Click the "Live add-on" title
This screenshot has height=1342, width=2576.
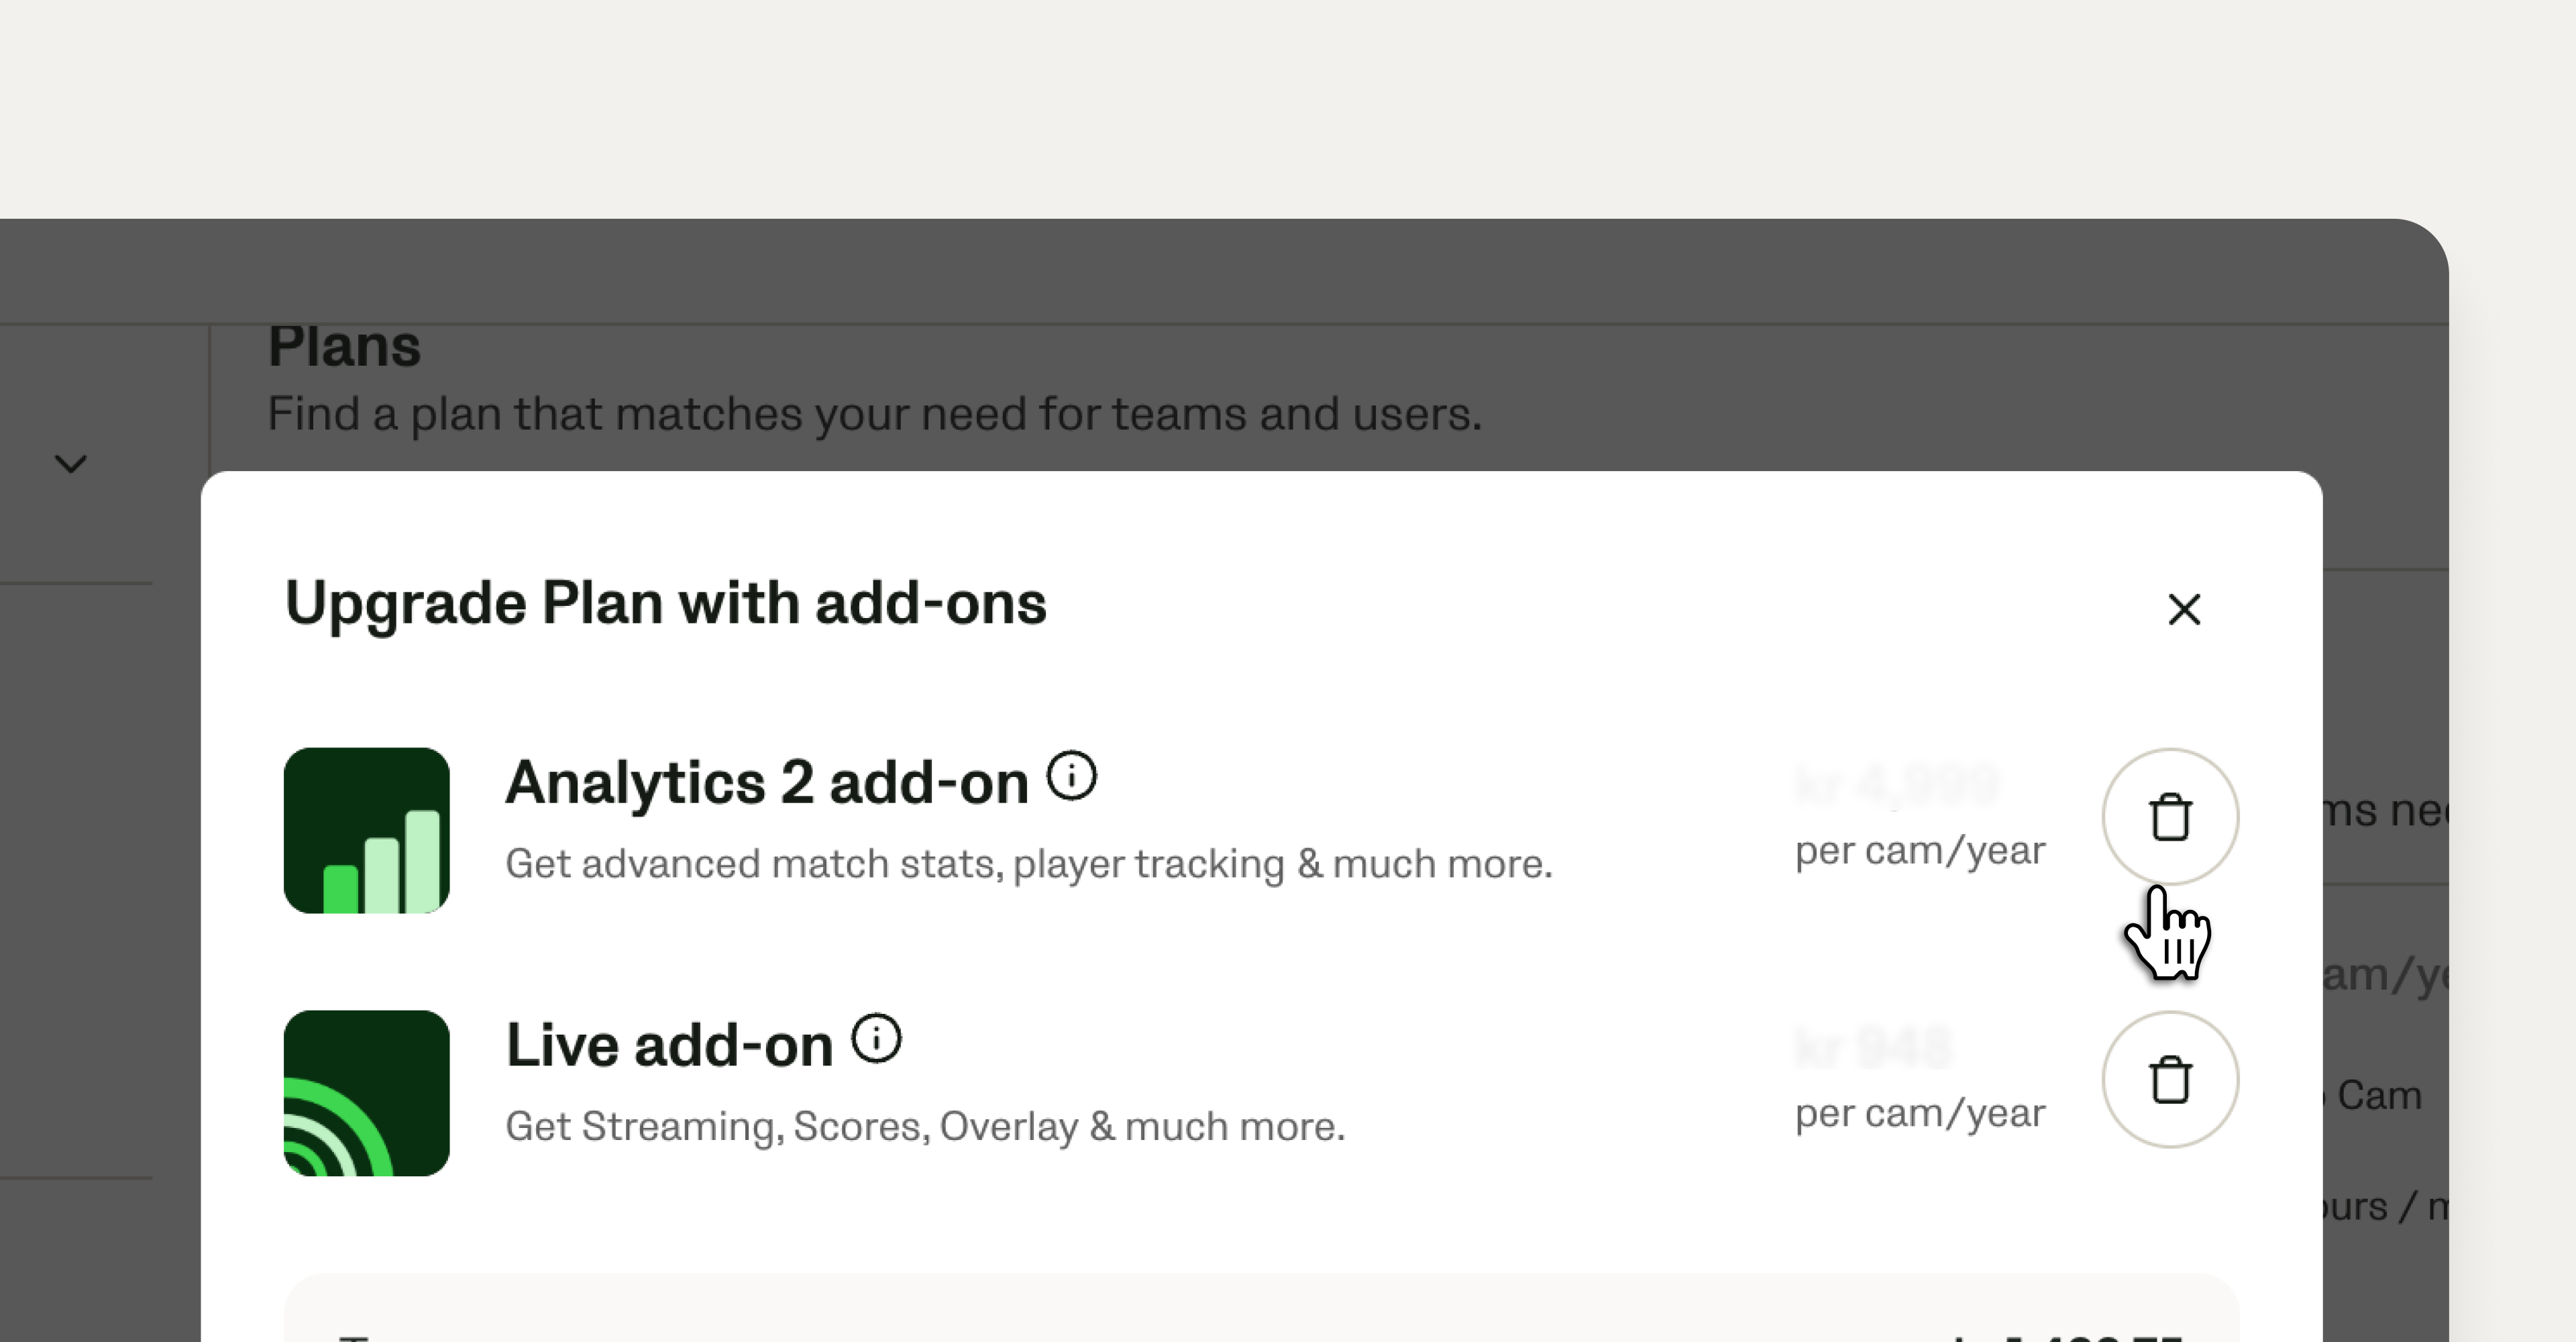click(669, 1045)
